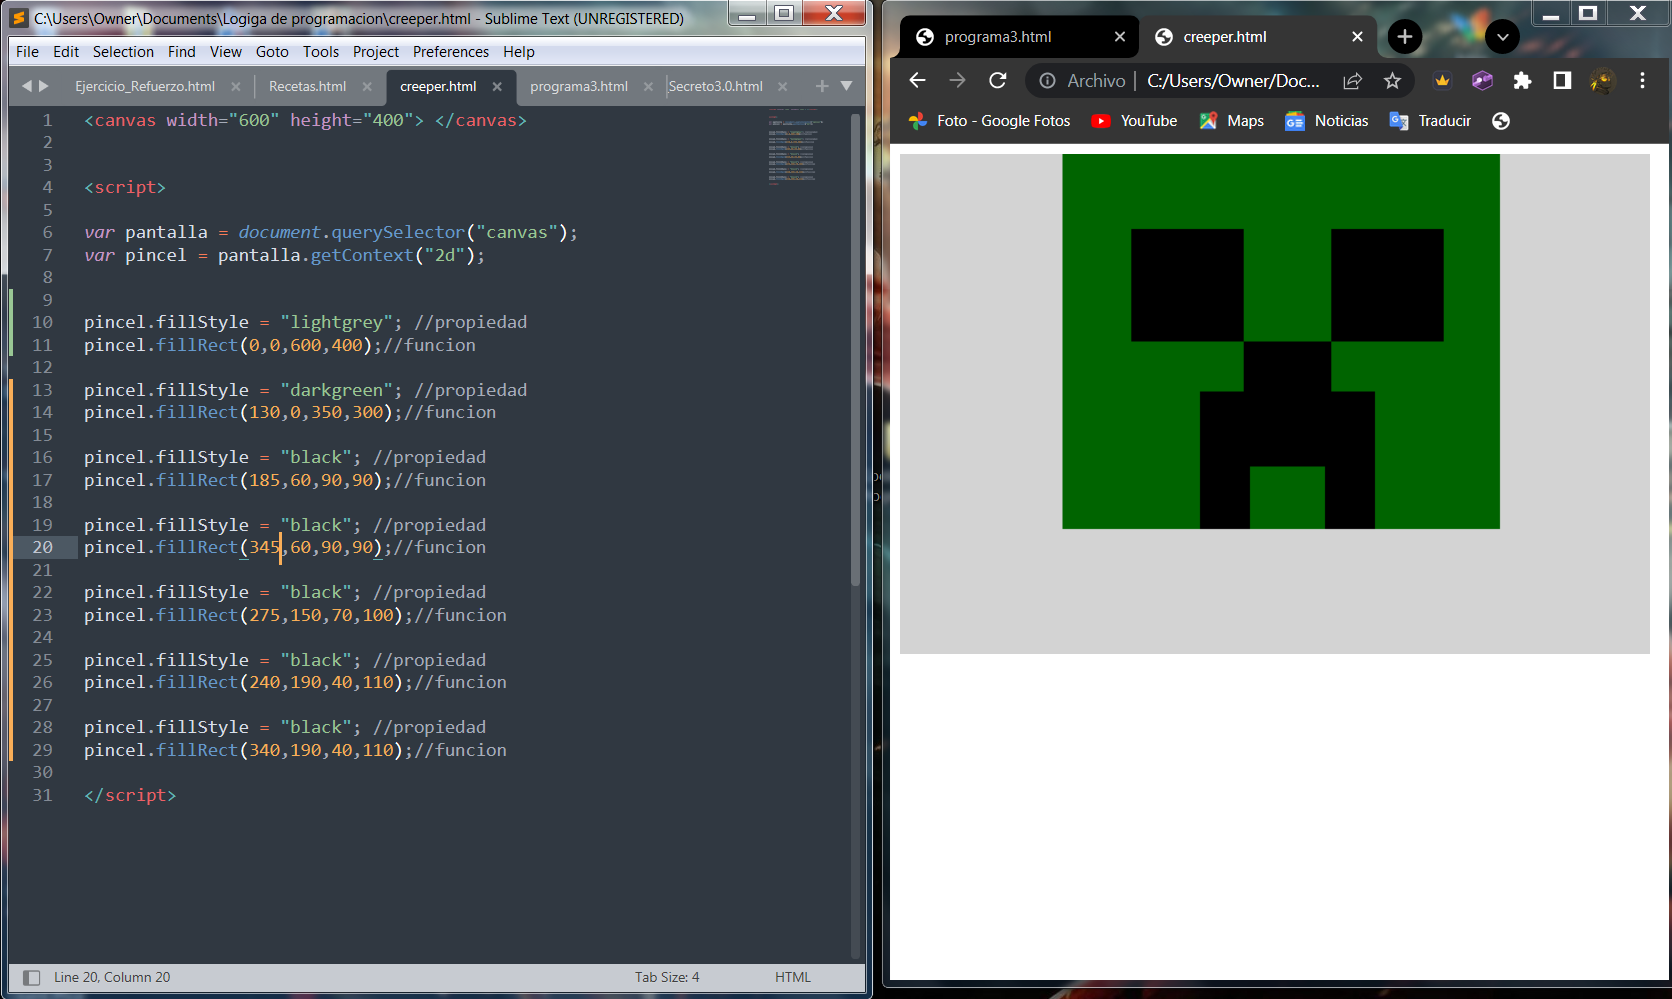Image resolution: width=1672 pixels, height=999 pixels.
Task: Open the Traducir bookmark
Action: click(1430, 121)
